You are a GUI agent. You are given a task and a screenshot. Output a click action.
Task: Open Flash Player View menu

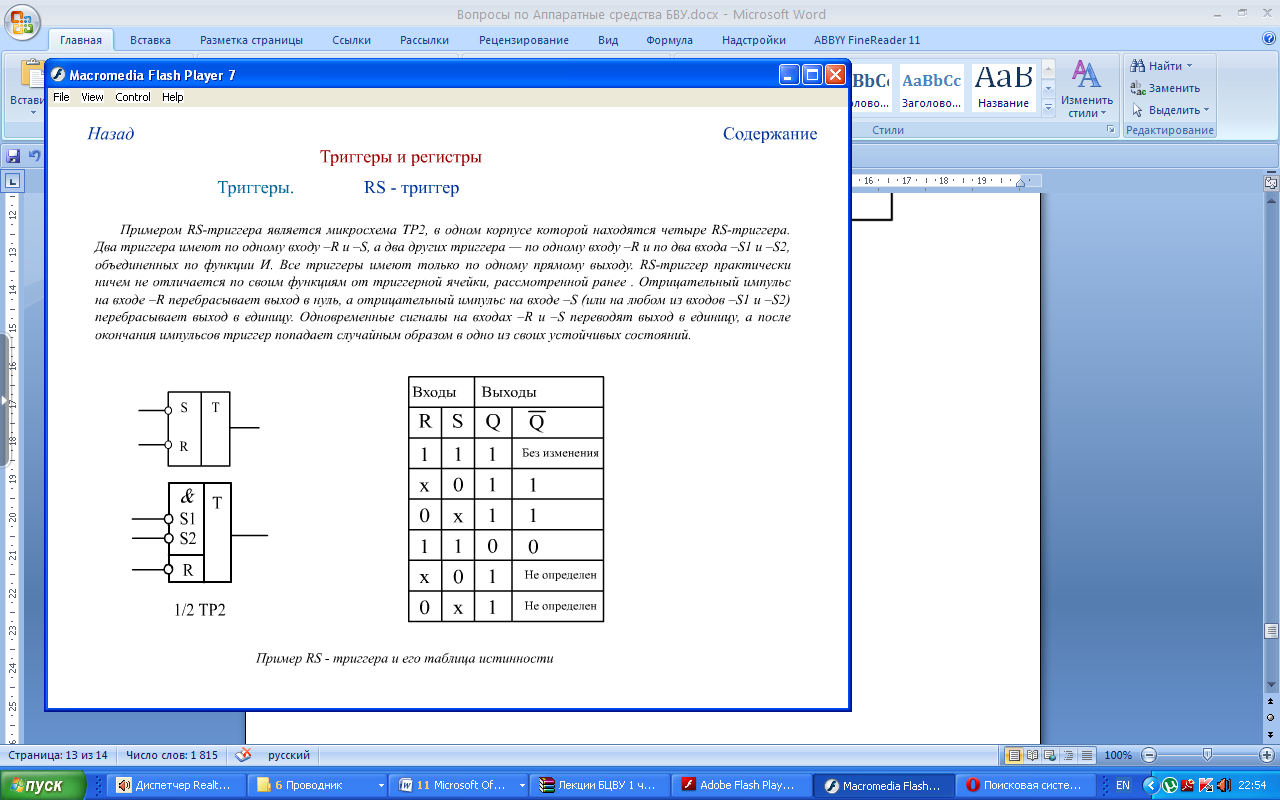(x=92, y=97)
